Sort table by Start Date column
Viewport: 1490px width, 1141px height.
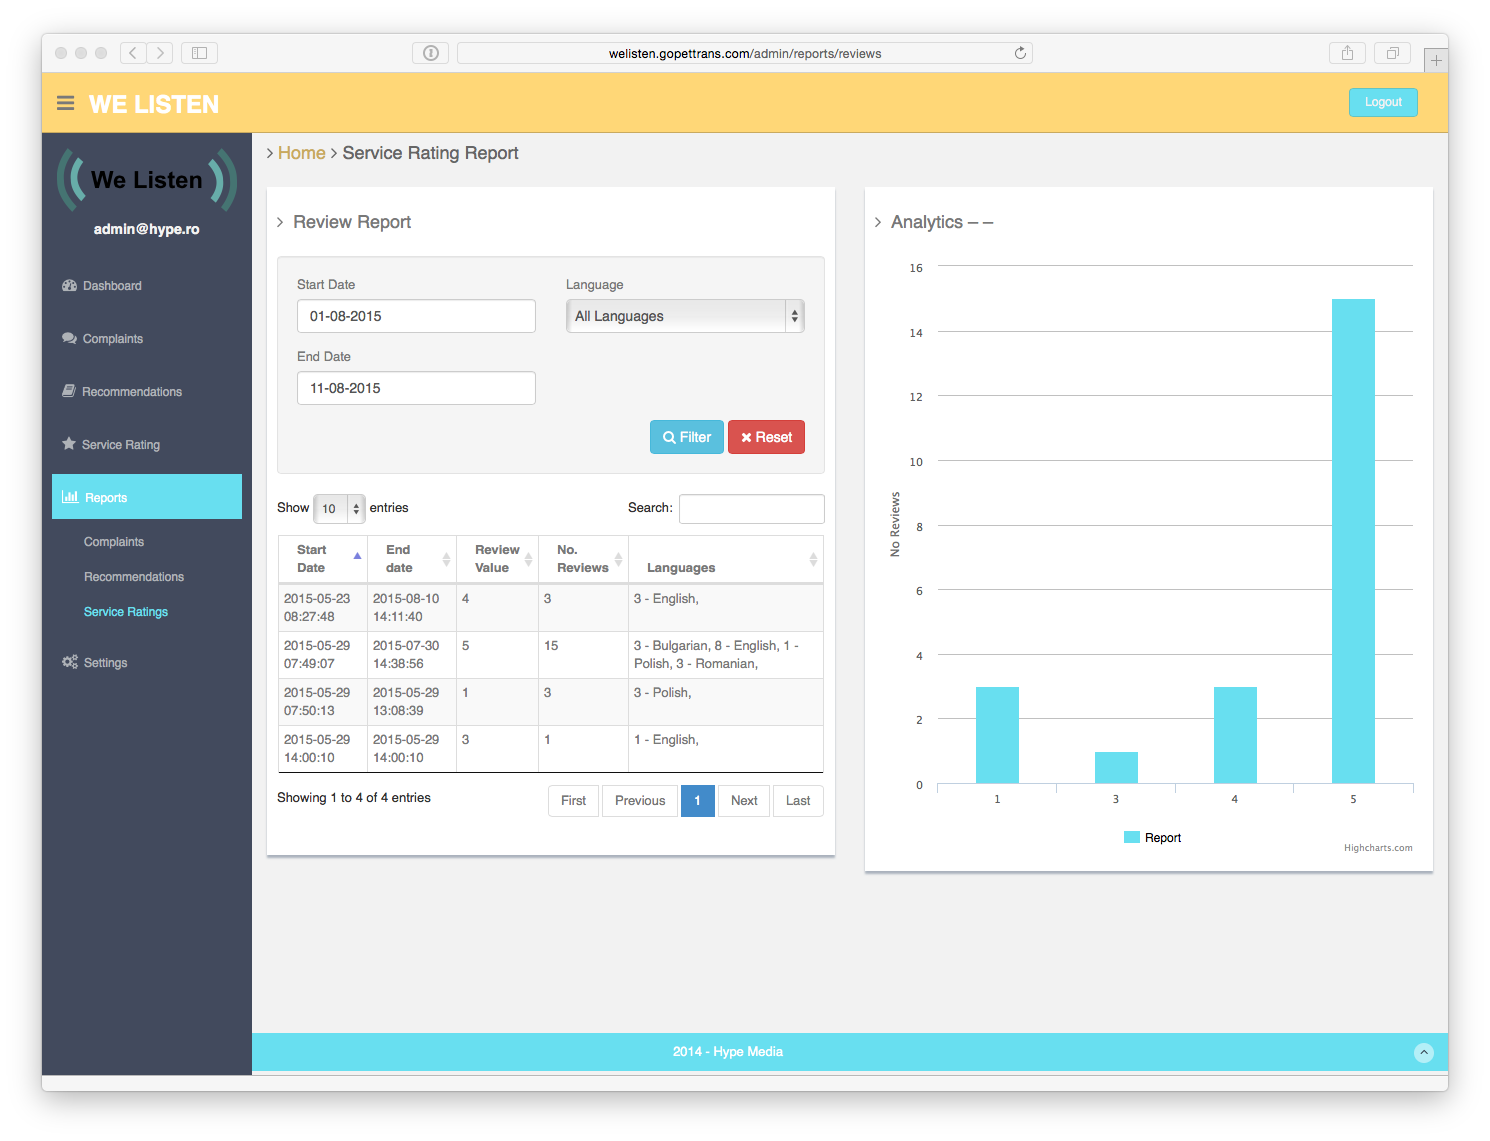click(323, 559)
